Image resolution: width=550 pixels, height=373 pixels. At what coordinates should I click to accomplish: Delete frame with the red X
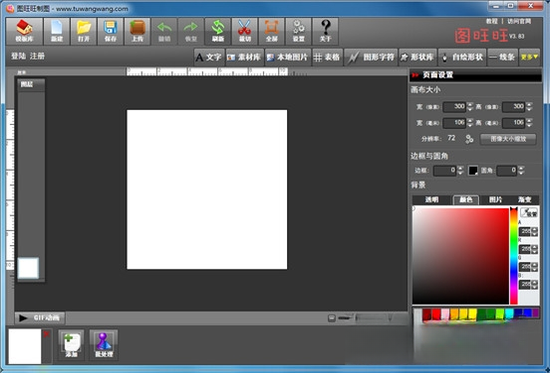tap(46, 334)
